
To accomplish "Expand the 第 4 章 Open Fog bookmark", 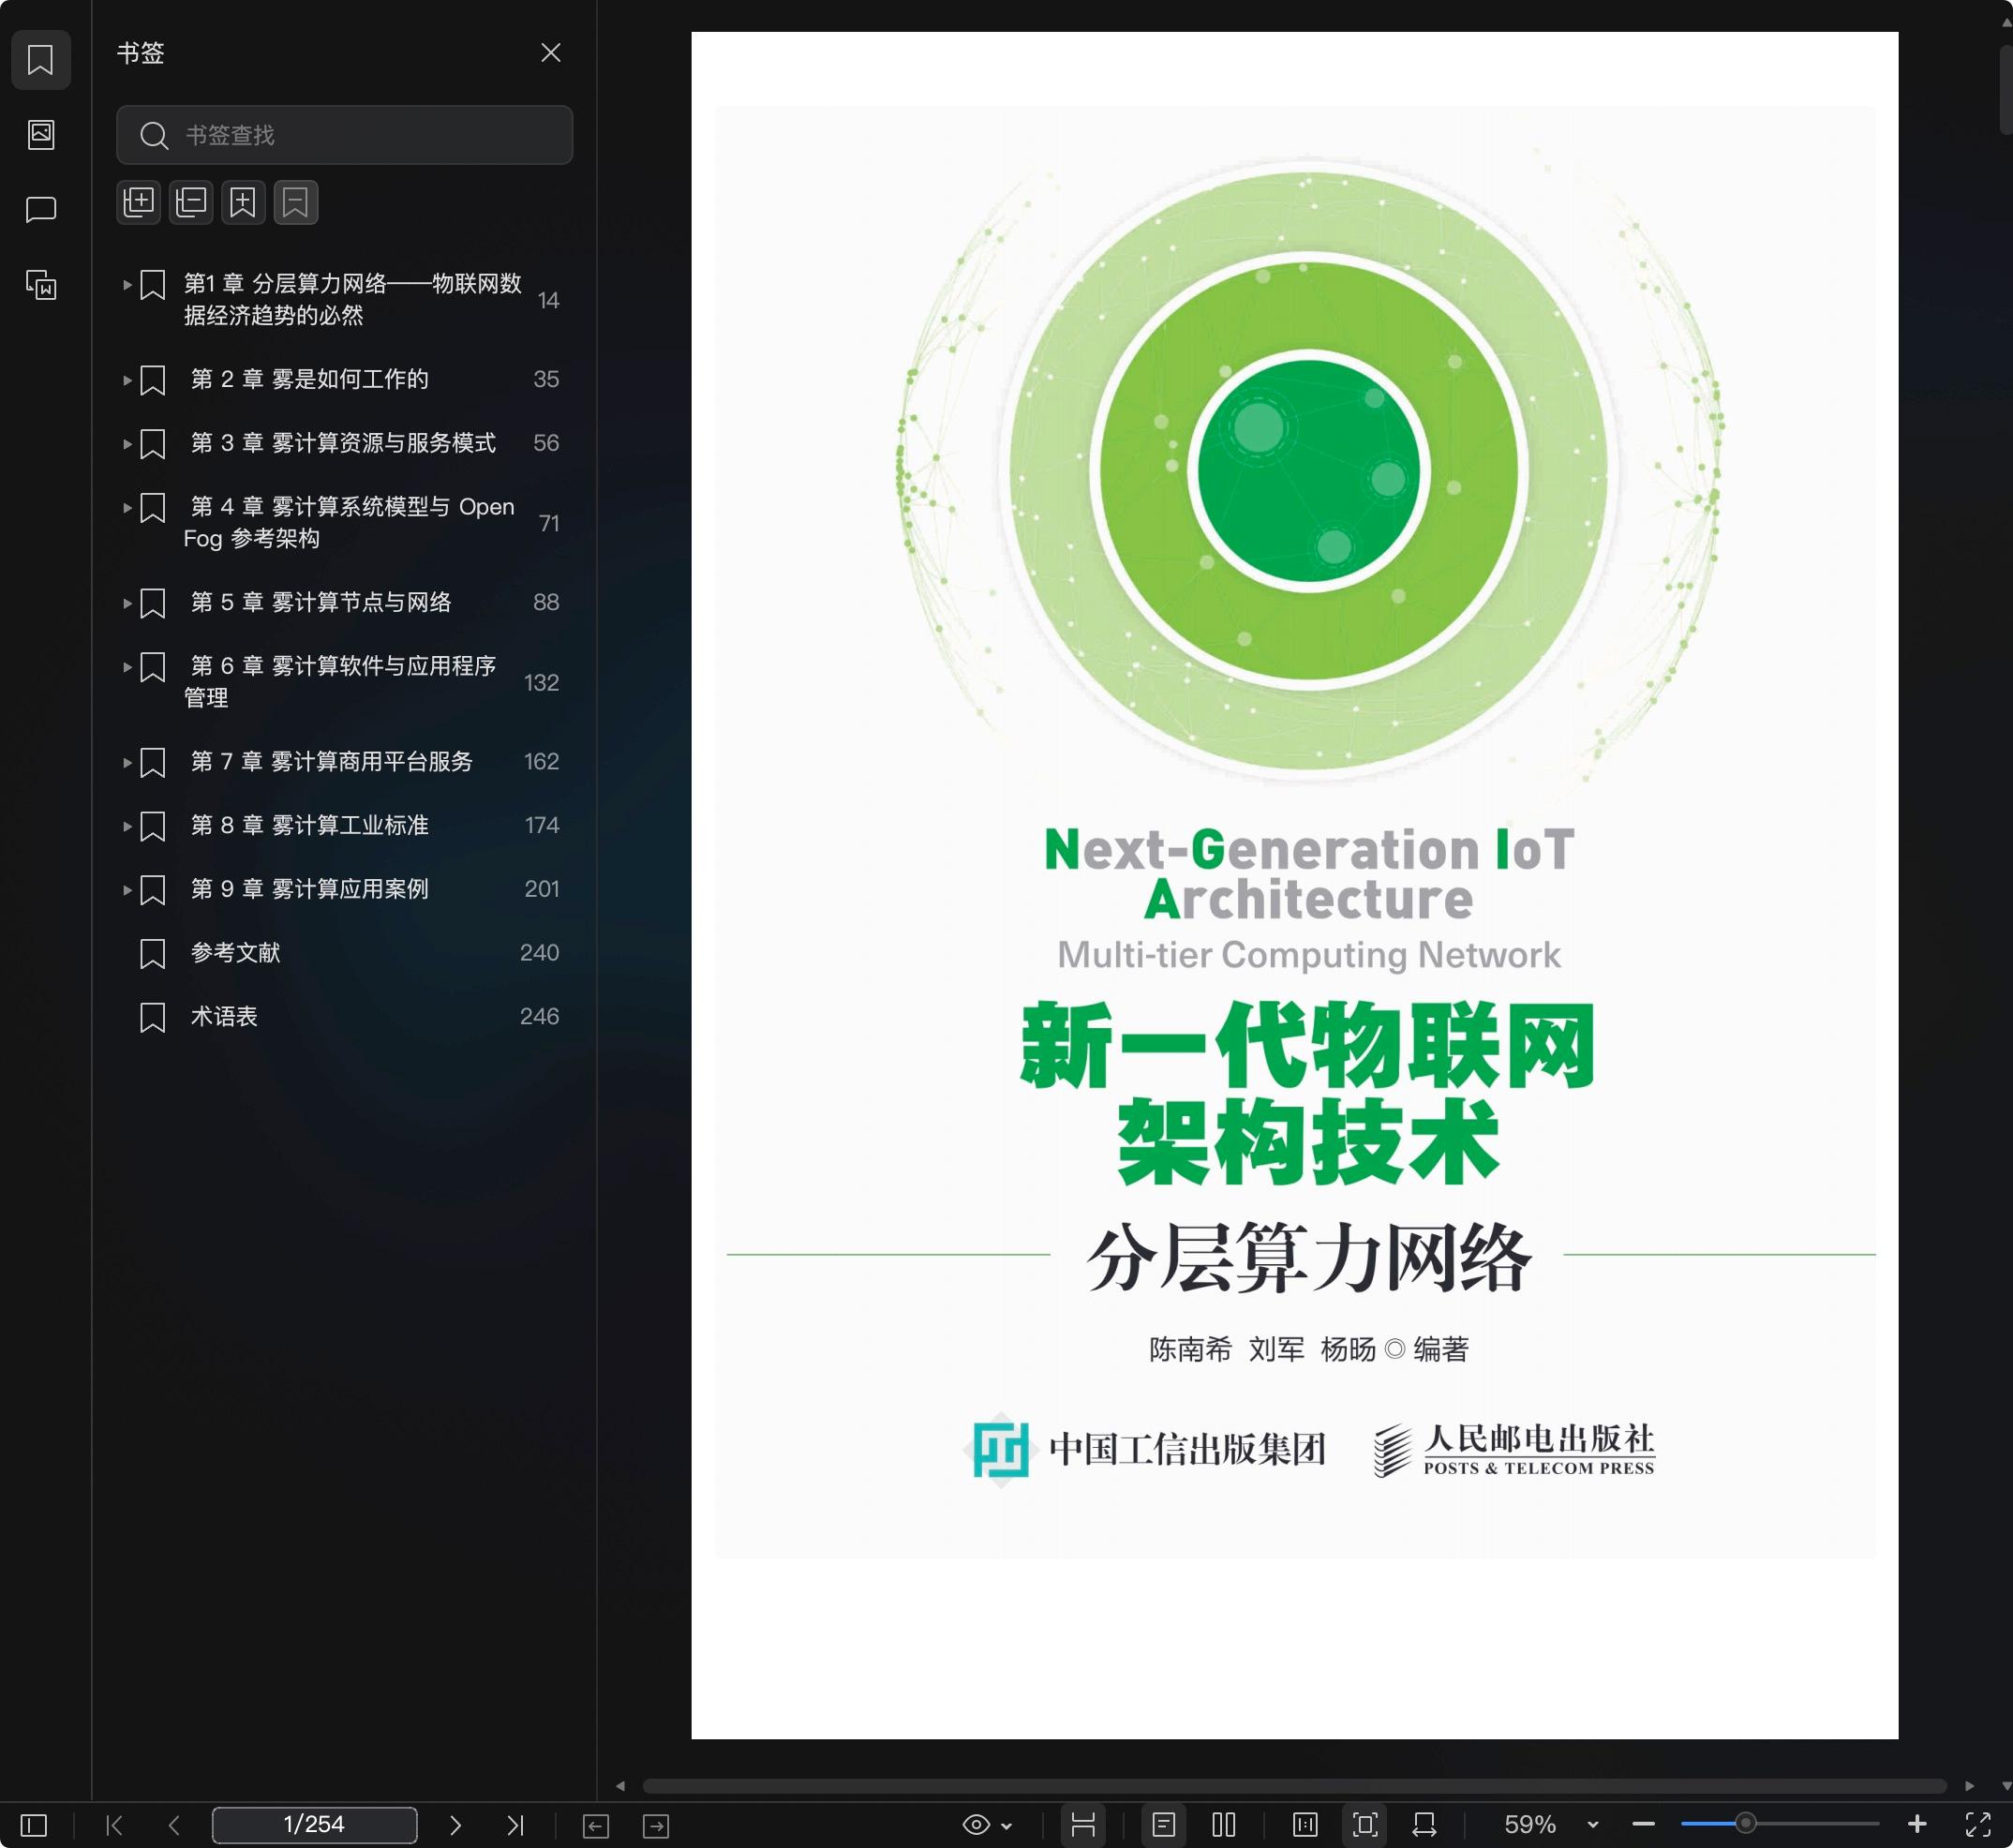I will point(127,508).
